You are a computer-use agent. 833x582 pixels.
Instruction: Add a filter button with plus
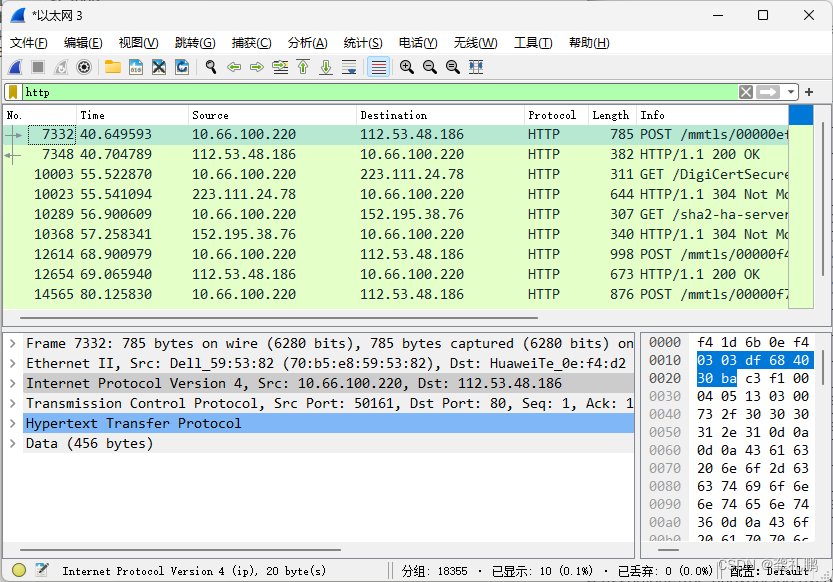point(809,92)
